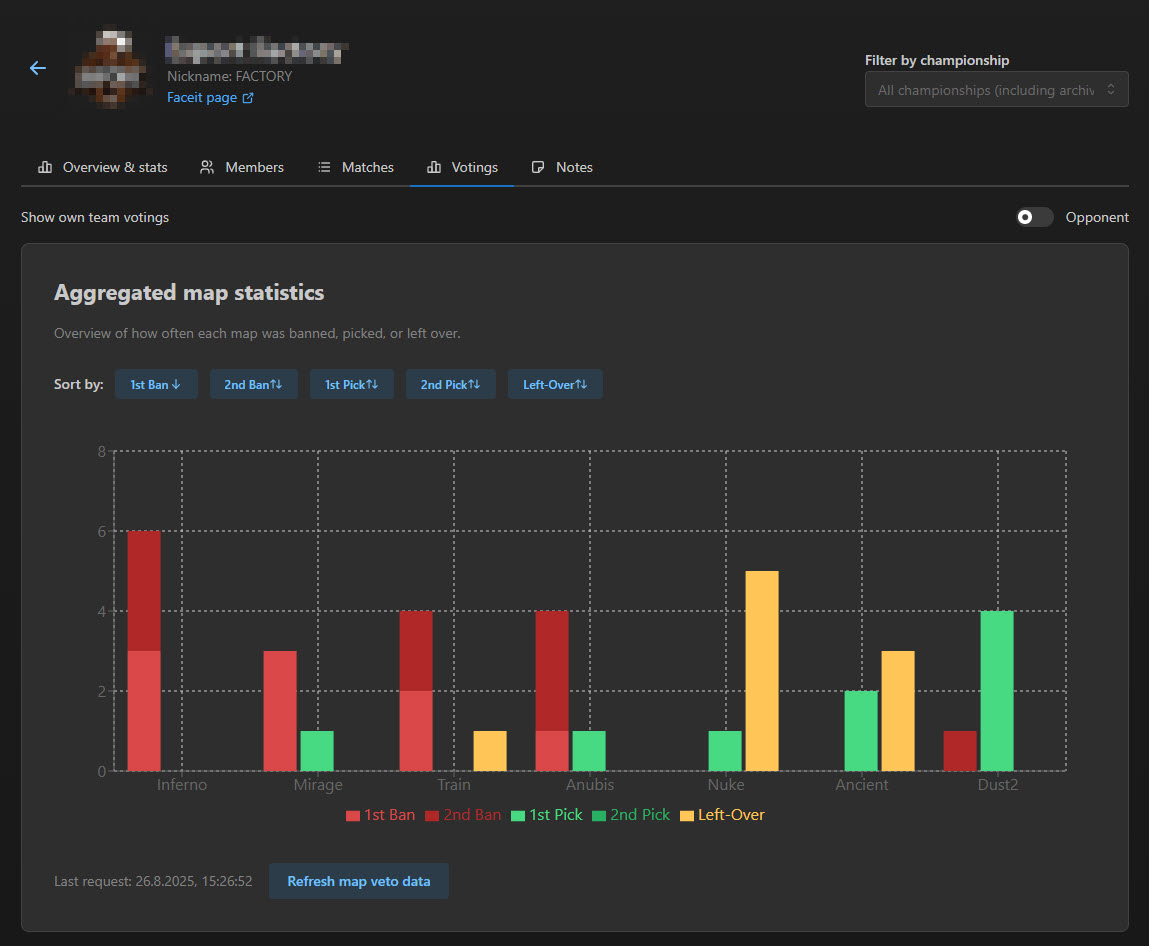Expand the Filter by championship dropdown
Image resolution: width=1149 pixels, height=946 pixels.
coord(996,90)
